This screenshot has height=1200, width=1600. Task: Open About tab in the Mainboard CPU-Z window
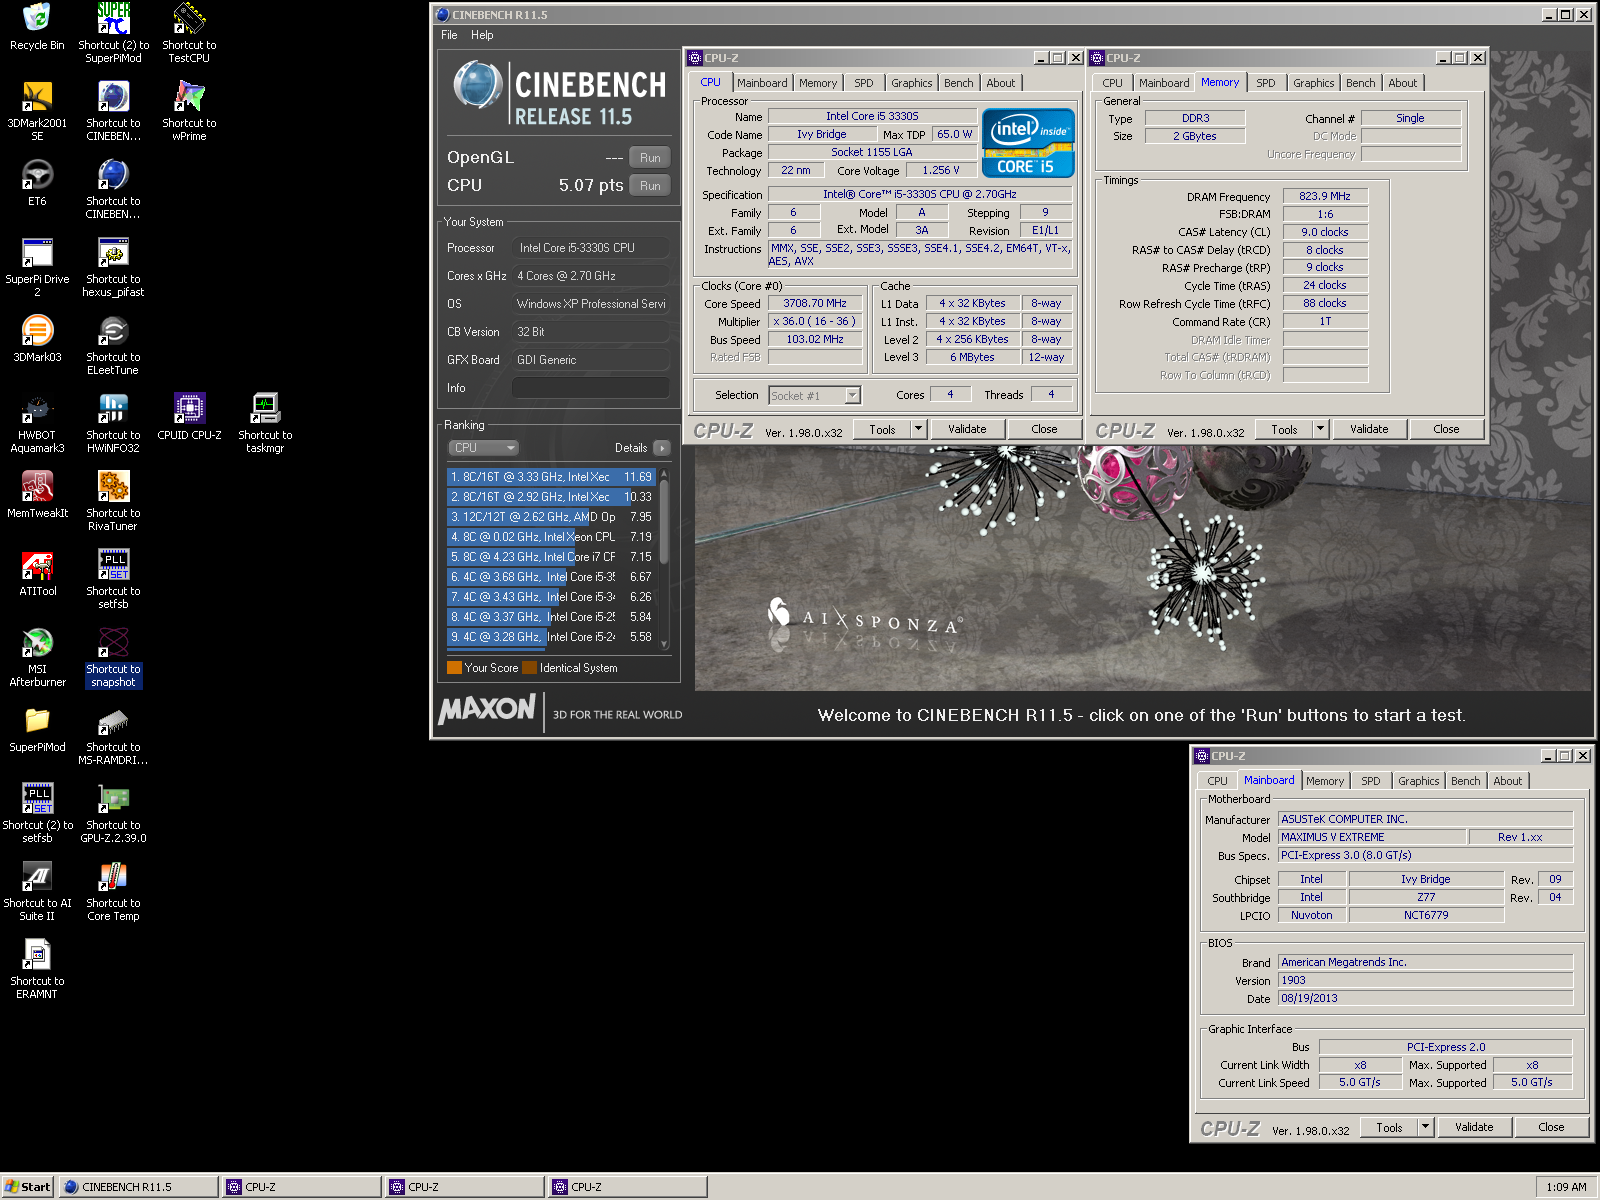pyautogui.click(x=1508, y=781)
